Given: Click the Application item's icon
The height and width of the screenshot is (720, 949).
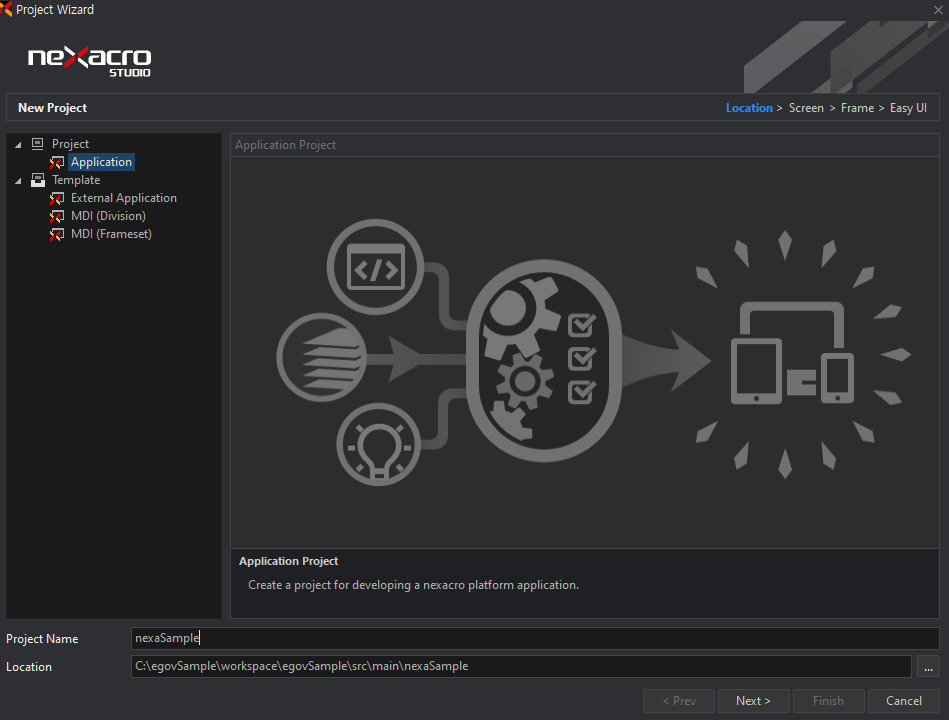Looking at the screenshot, I should click(57, 162).
